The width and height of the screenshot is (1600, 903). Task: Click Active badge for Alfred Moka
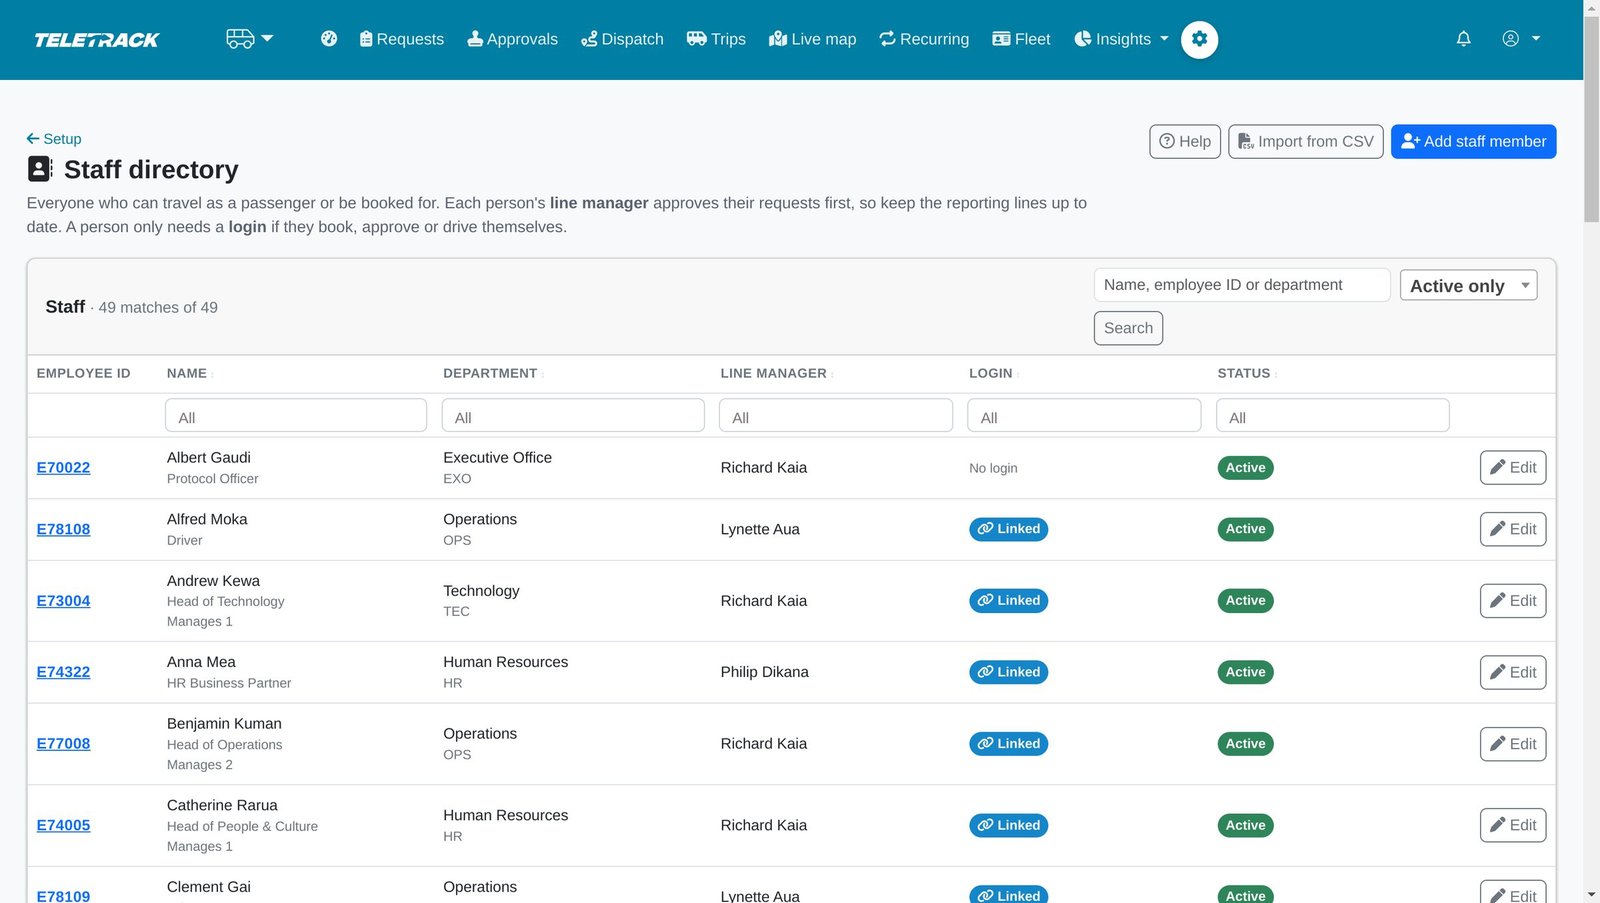(1245, 529)
